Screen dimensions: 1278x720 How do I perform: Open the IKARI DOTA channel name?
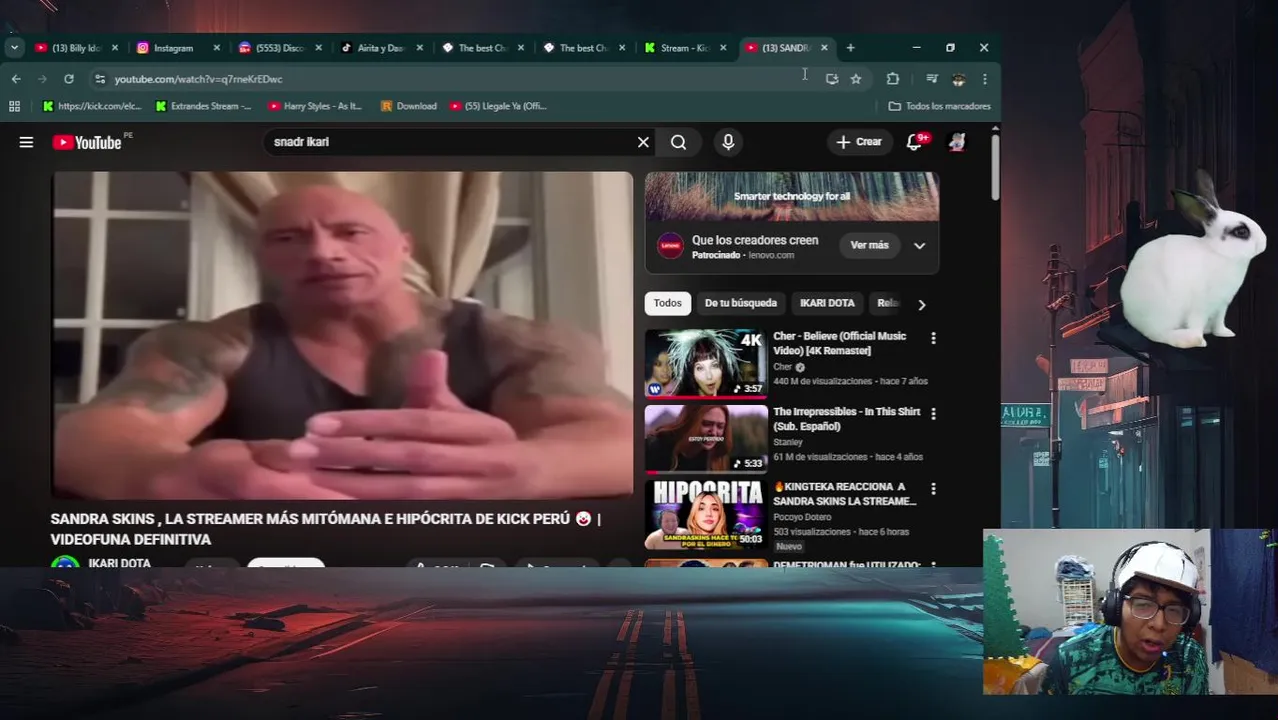[120, 563]
